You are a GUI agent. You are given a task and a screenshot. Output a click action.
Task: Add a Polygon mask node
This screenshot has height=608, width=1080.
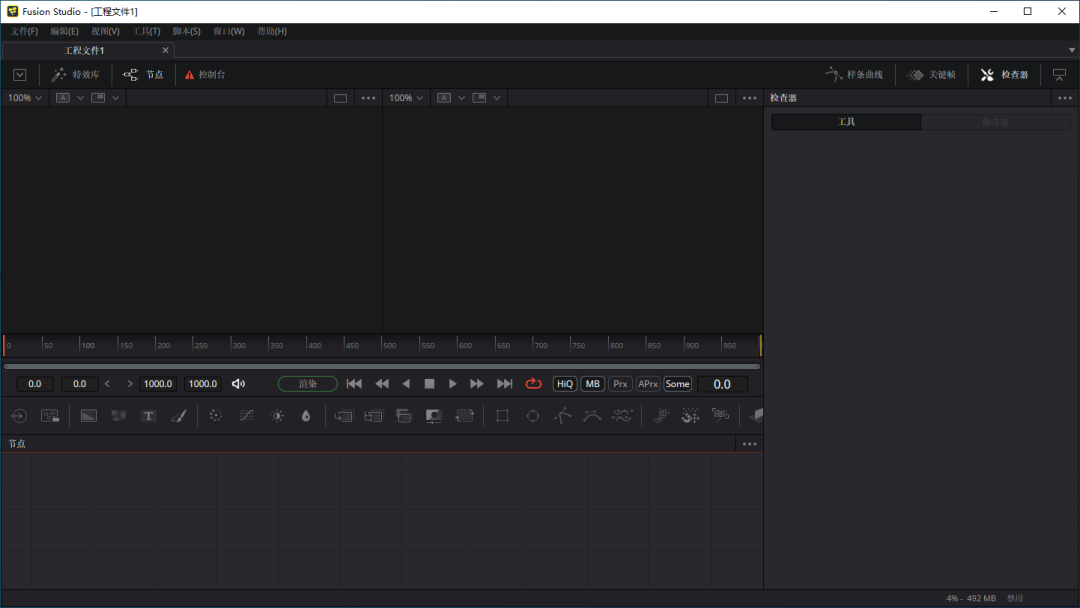click(563, 416)
